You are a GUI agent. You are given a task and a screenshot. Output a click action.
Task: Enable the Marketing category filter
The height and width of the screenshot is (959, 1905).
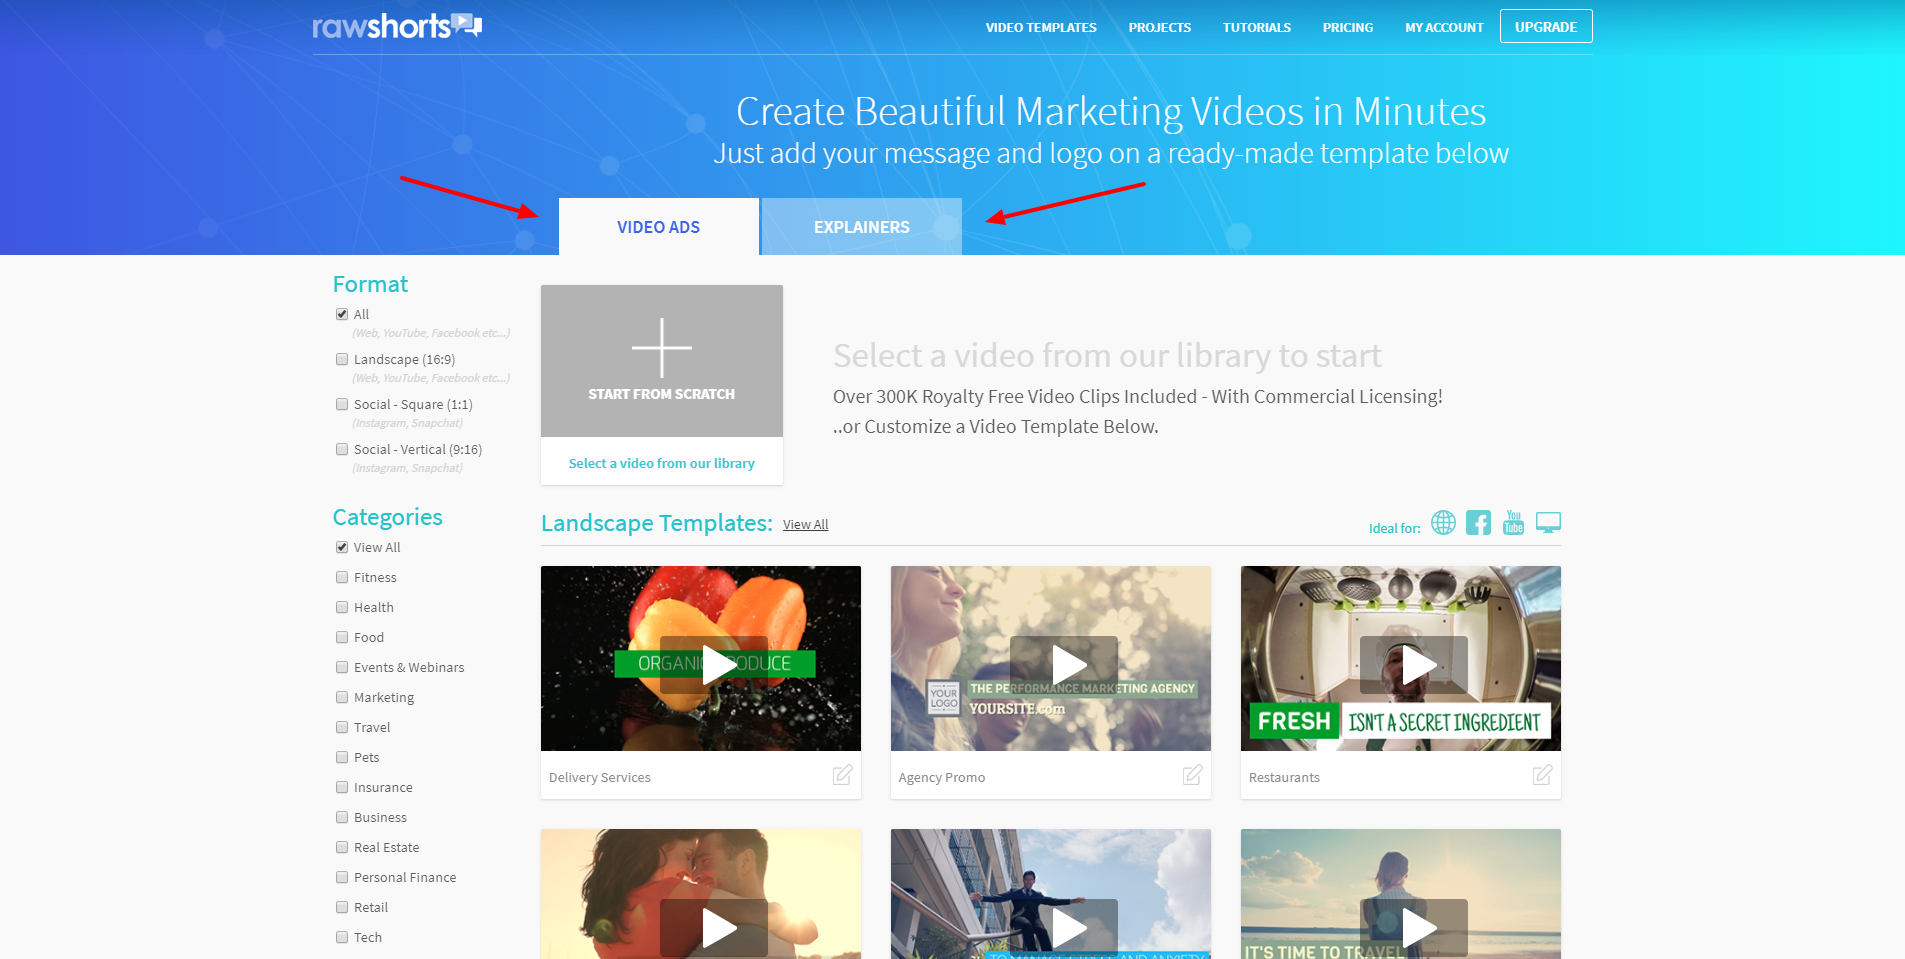tap(342, 697)
